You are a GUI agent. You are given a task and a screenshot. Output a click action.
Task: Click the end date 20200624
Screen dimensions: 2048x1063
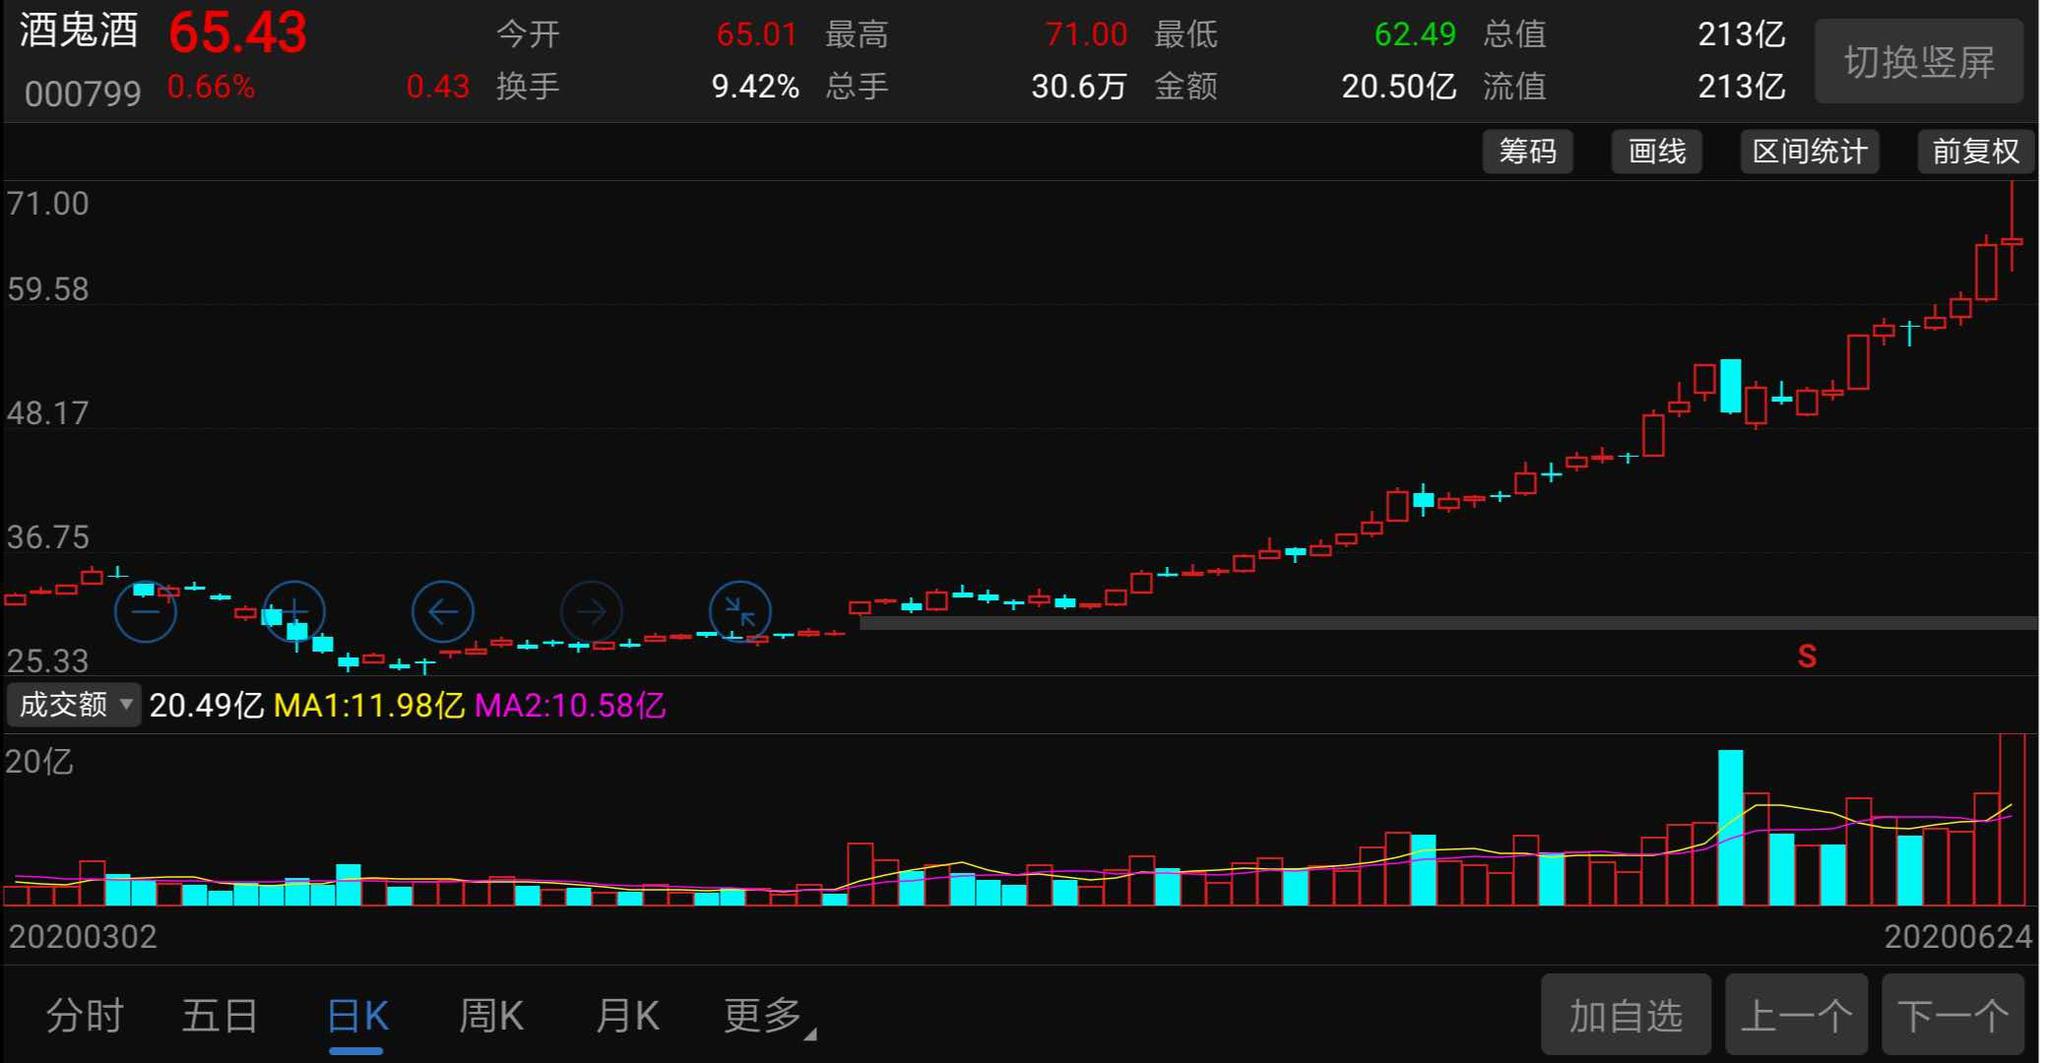1958,937
